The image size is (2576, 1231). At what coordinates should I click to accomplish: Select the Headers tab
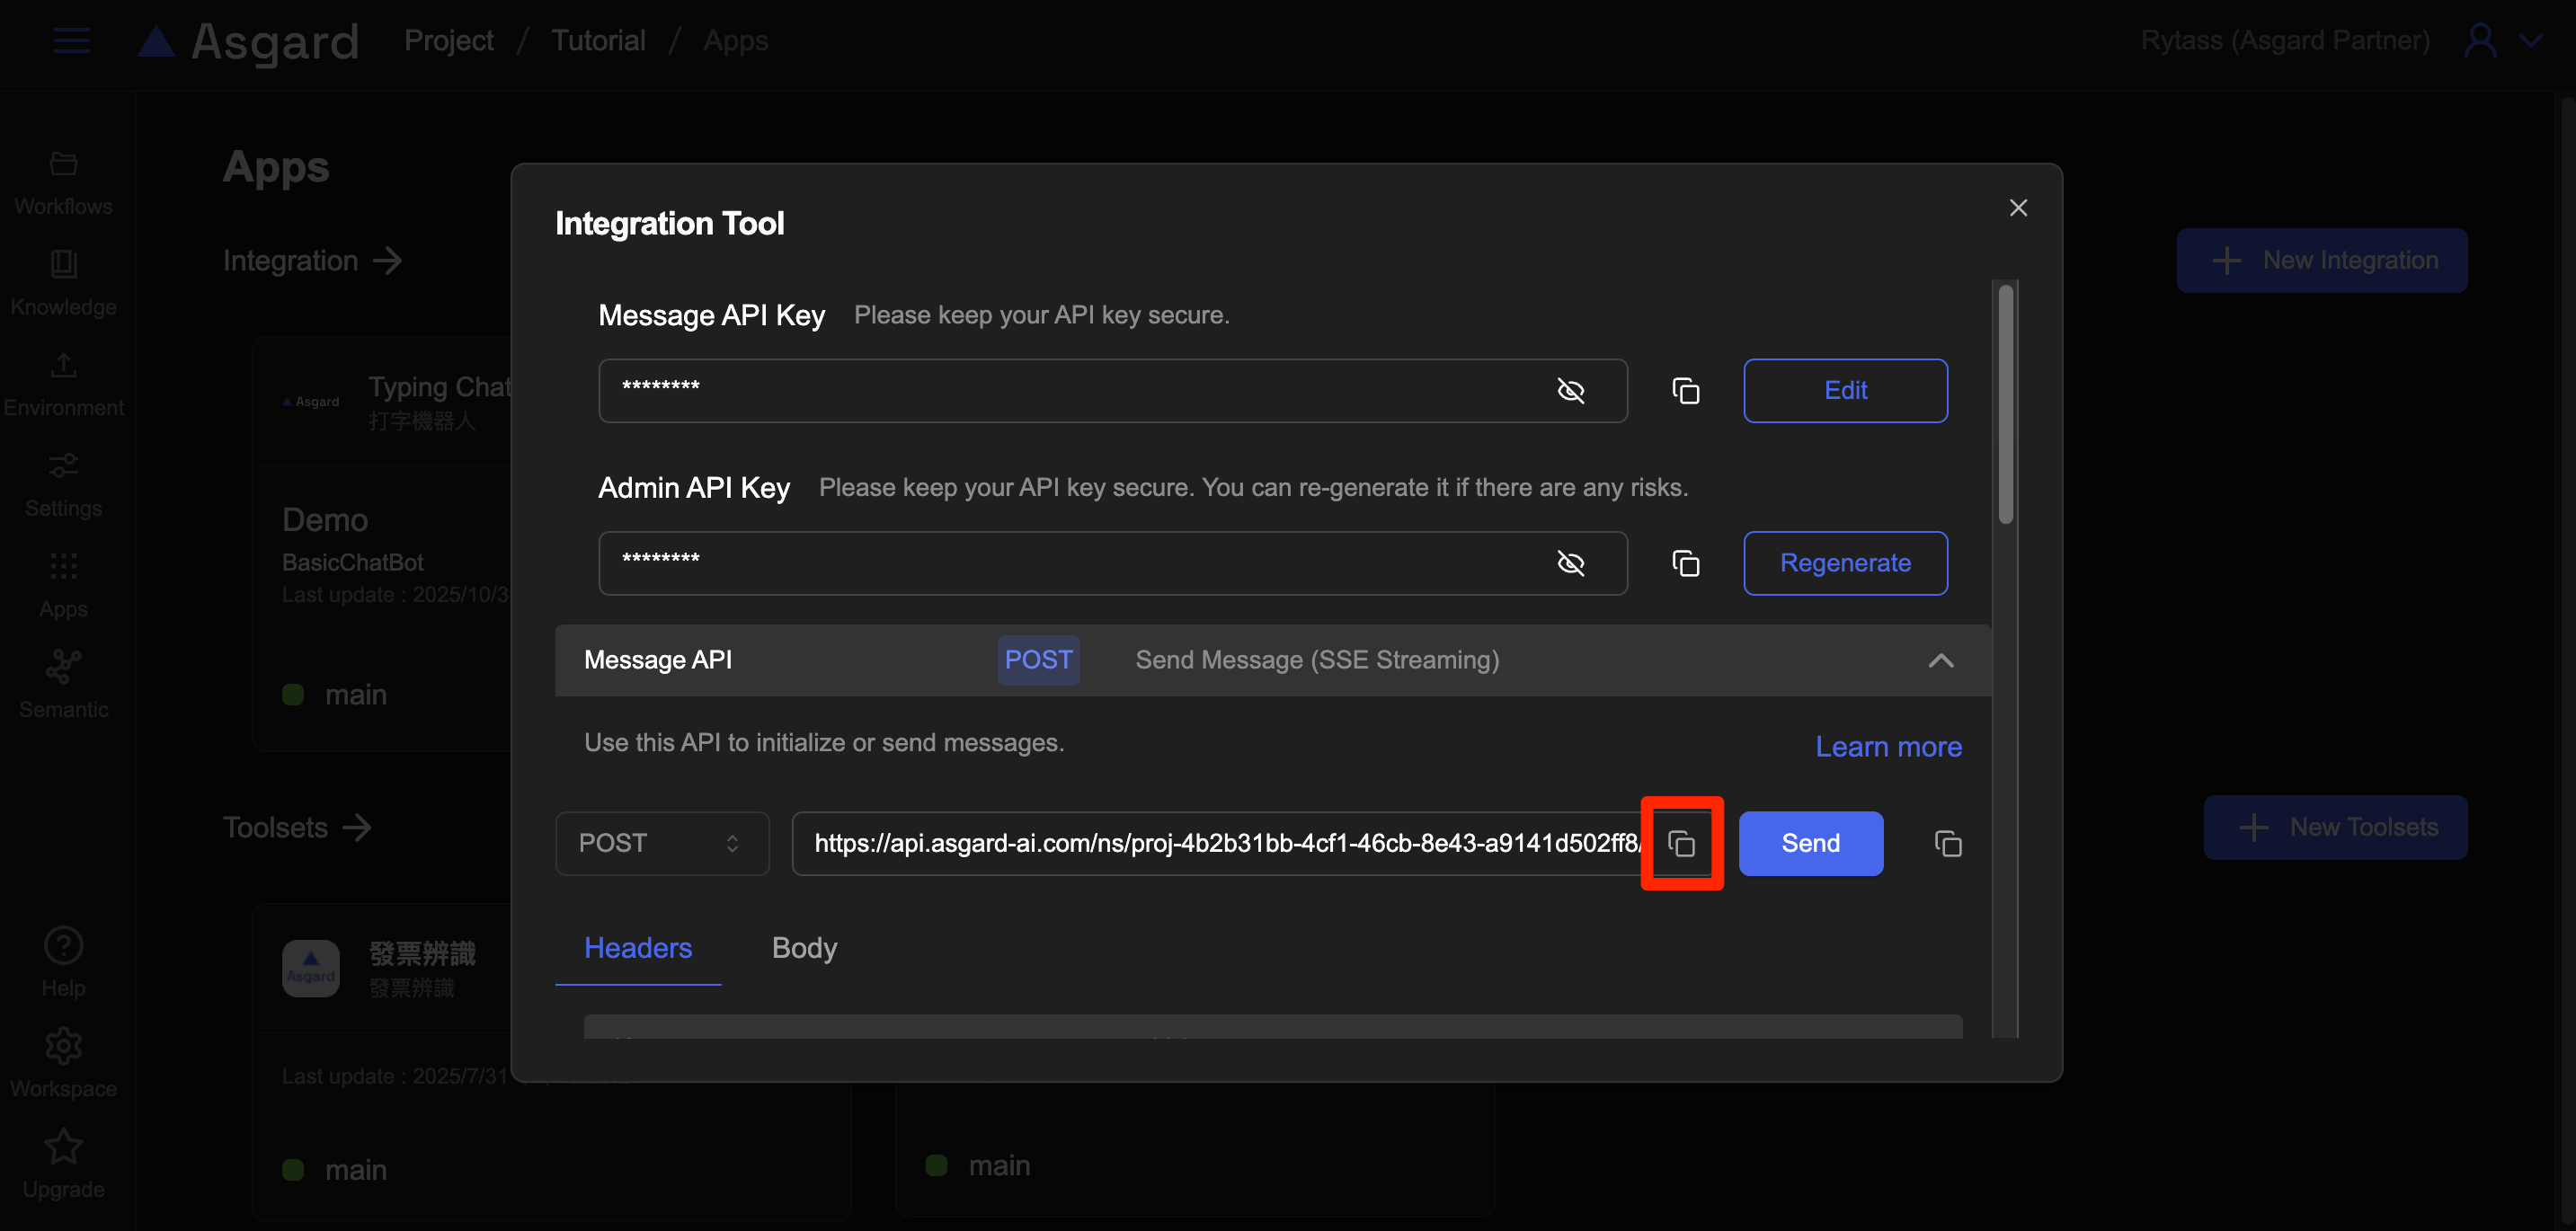pyautogui.click(x=637, y=947)
